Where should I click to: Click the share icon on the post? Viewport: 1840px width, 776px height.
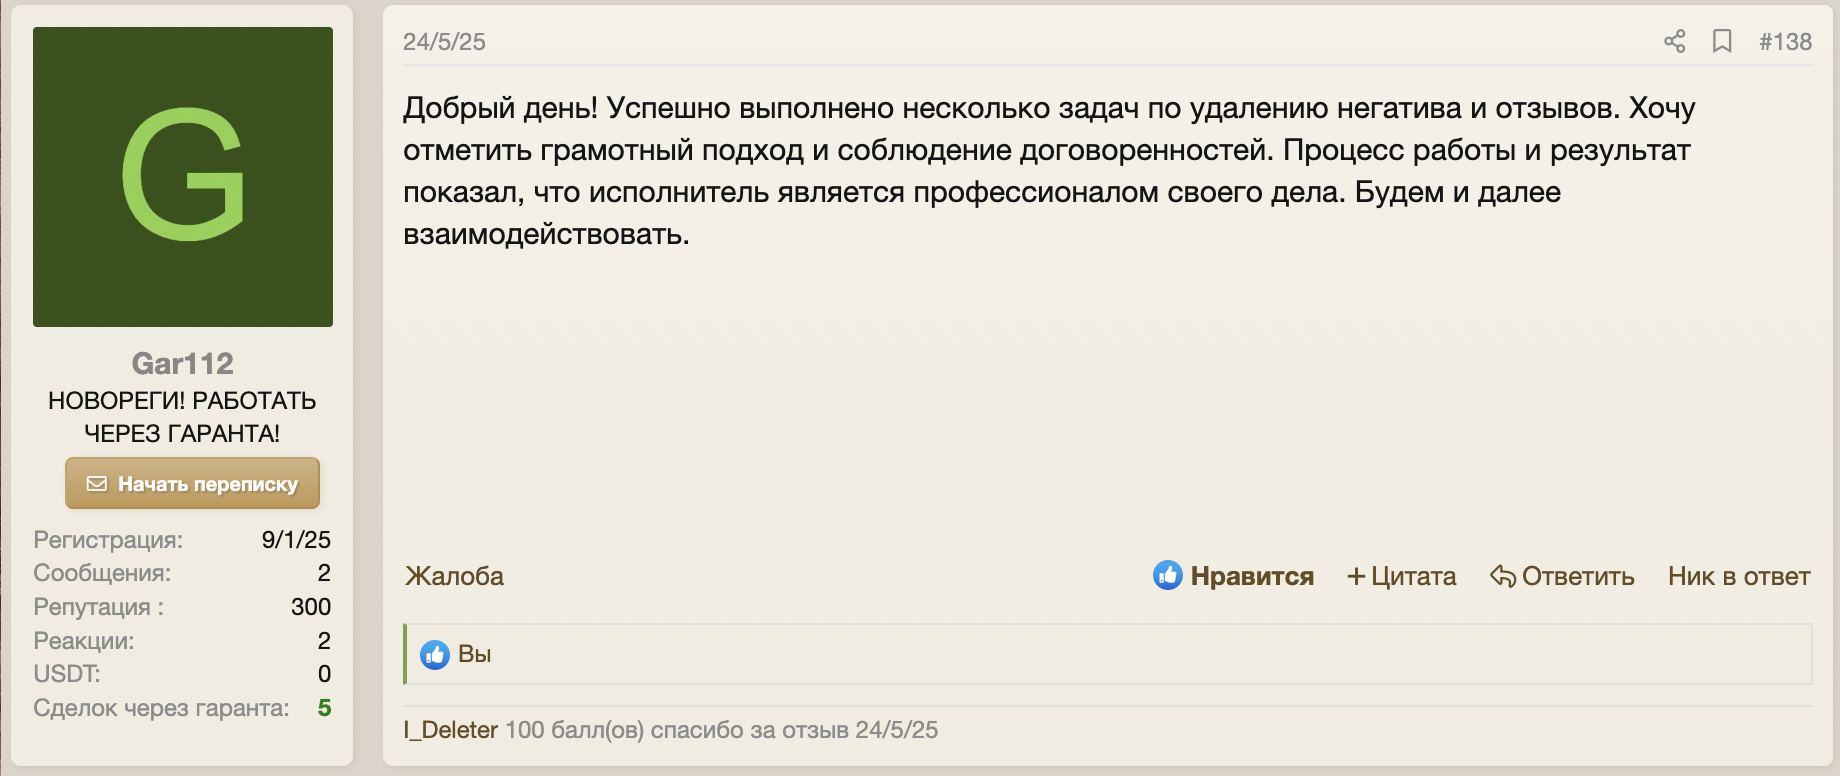coord(1675,41)
